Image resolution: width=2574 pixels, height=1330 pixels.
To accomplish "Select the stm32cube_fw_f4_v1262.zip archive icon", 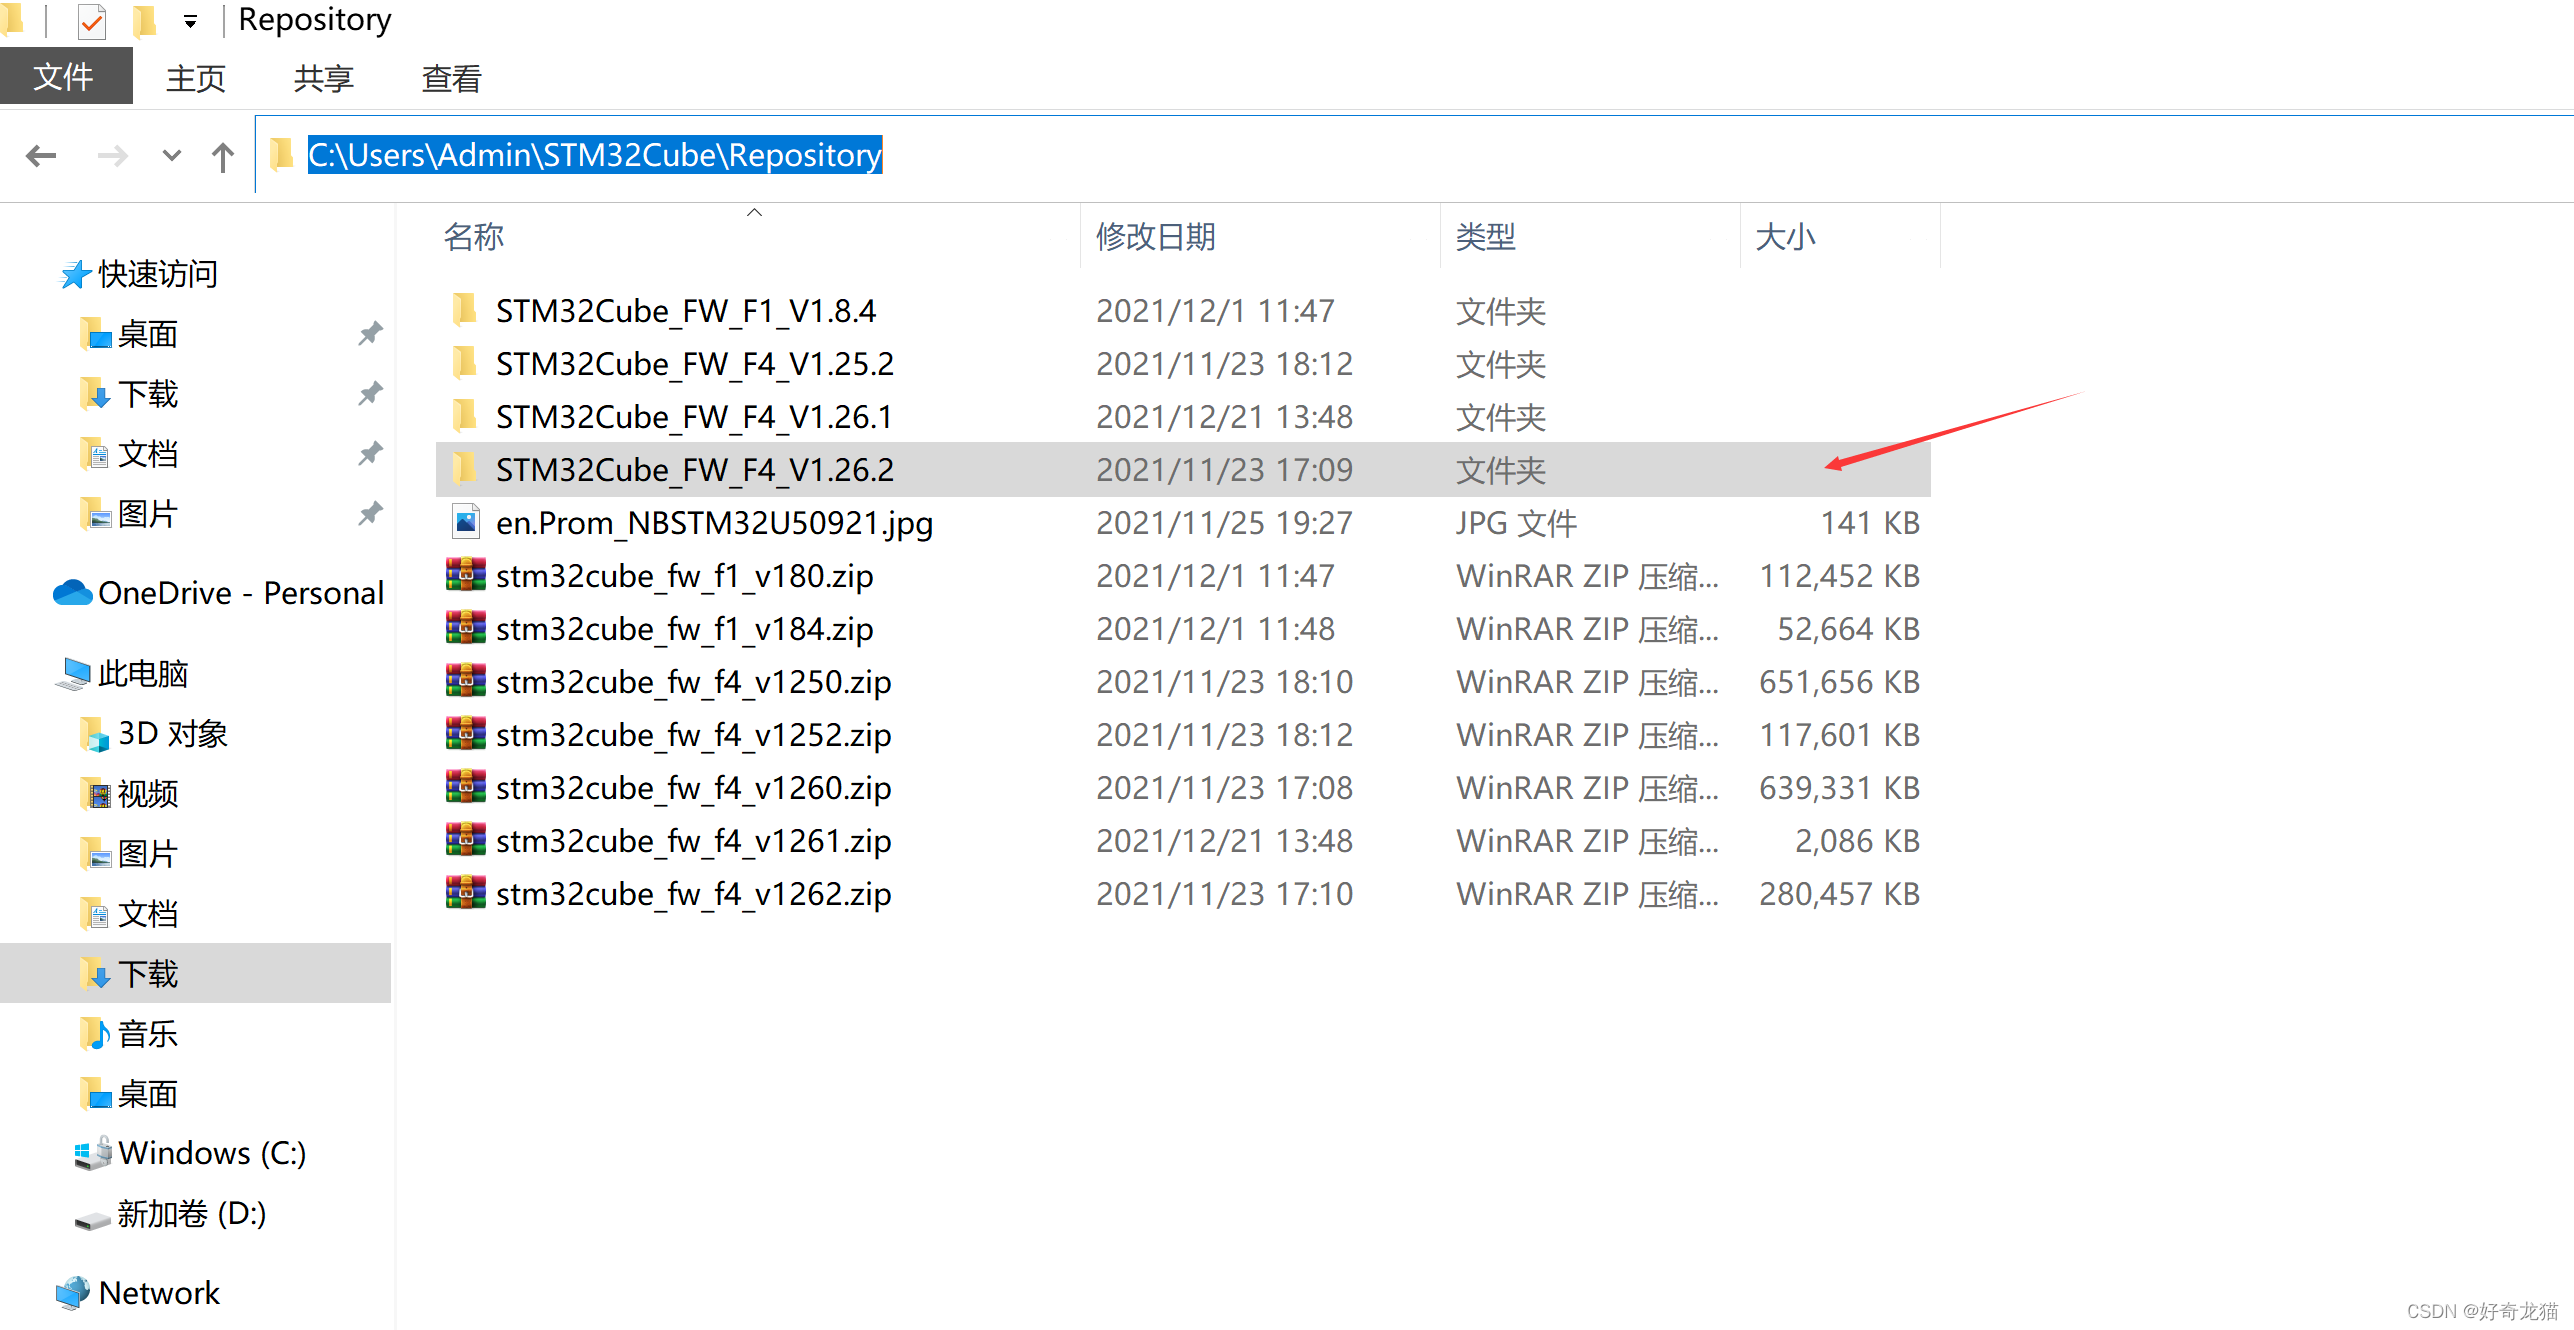I will coord(465,893).
